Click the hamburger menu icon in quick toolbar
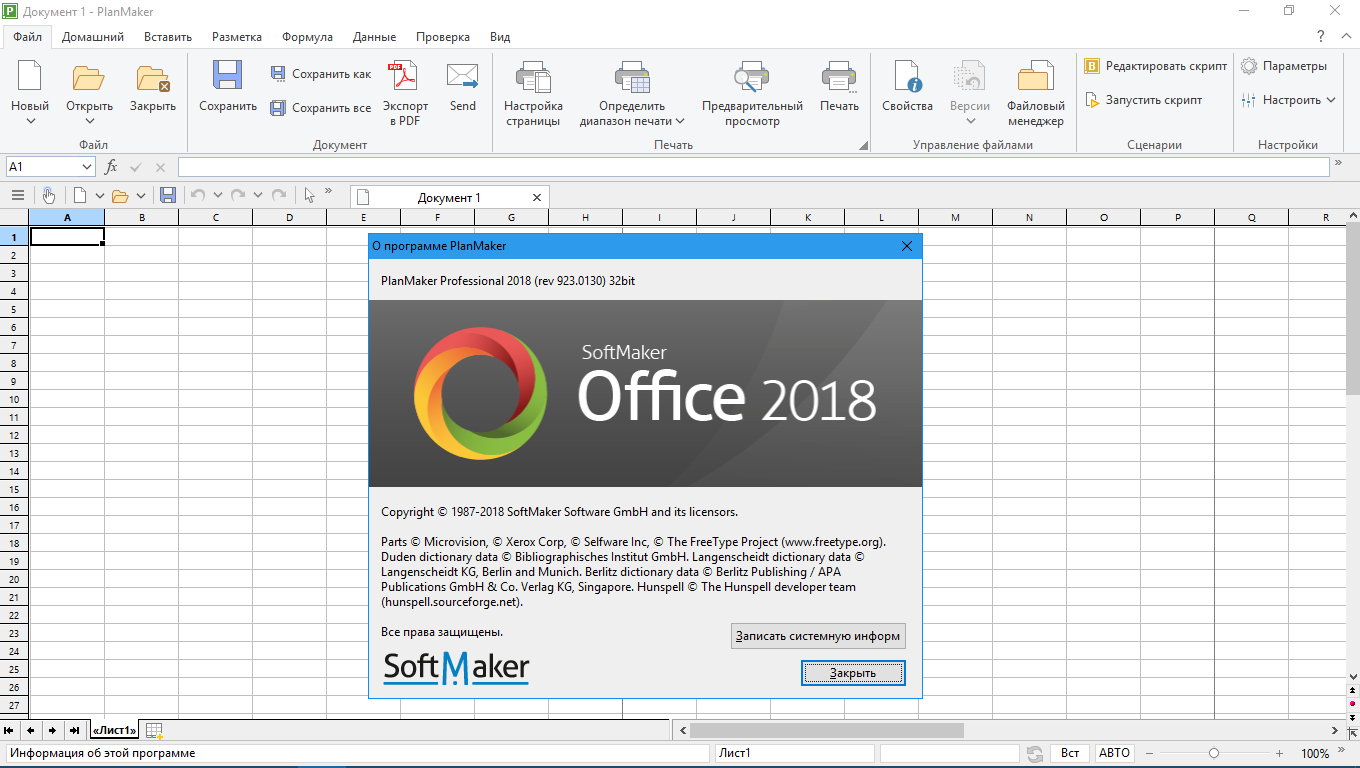Viewport: 1360px width, 768px height. coord(18,196)
